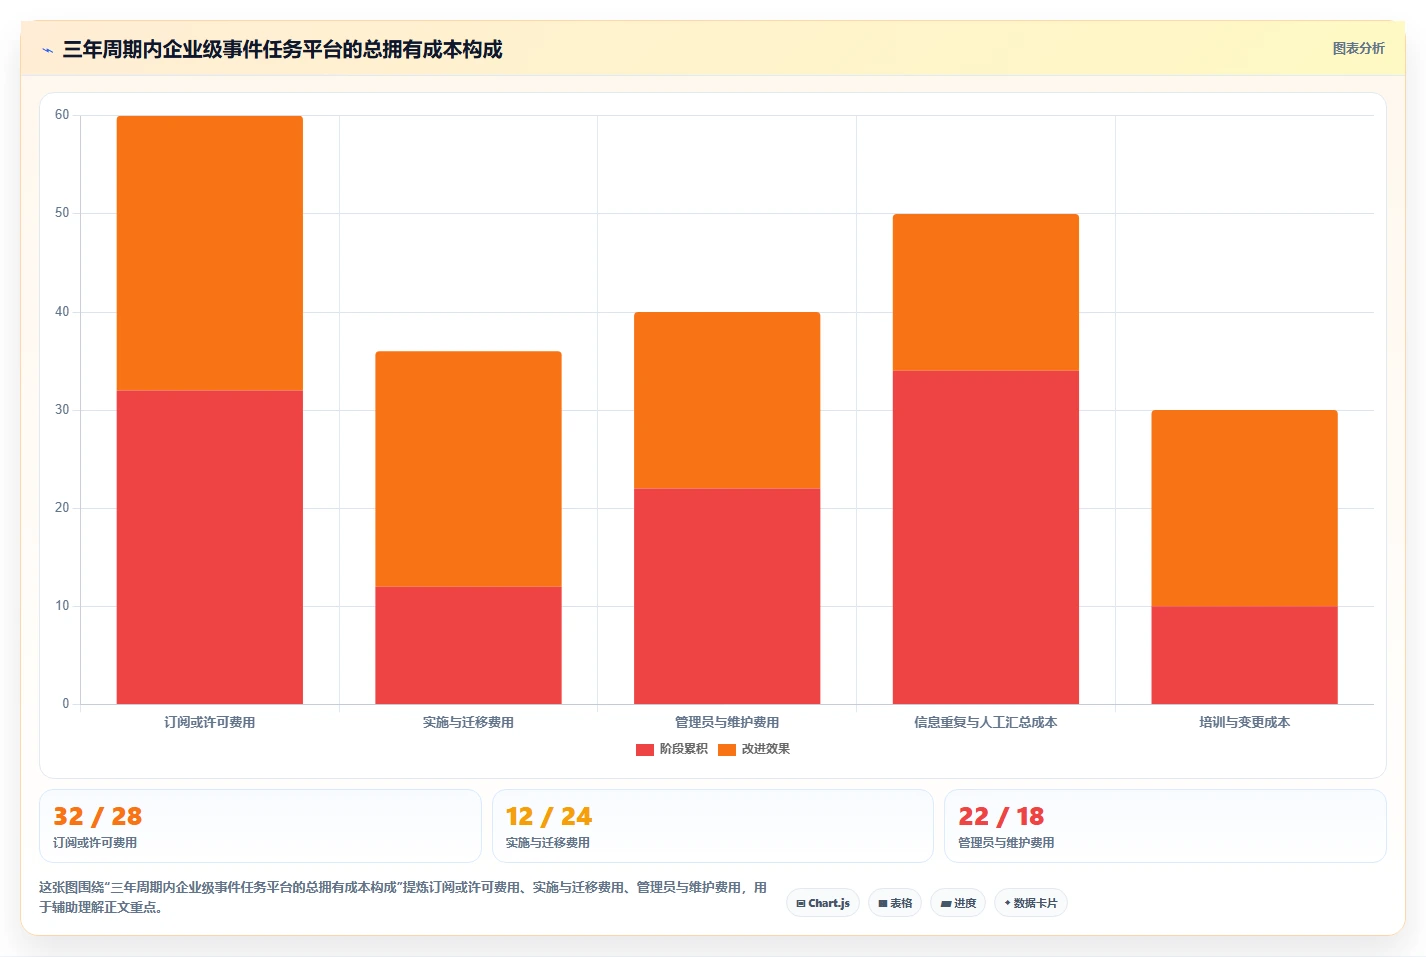Click the y-axis value 40
This screenshot has width=1426, height=957.
pos(62,312)
